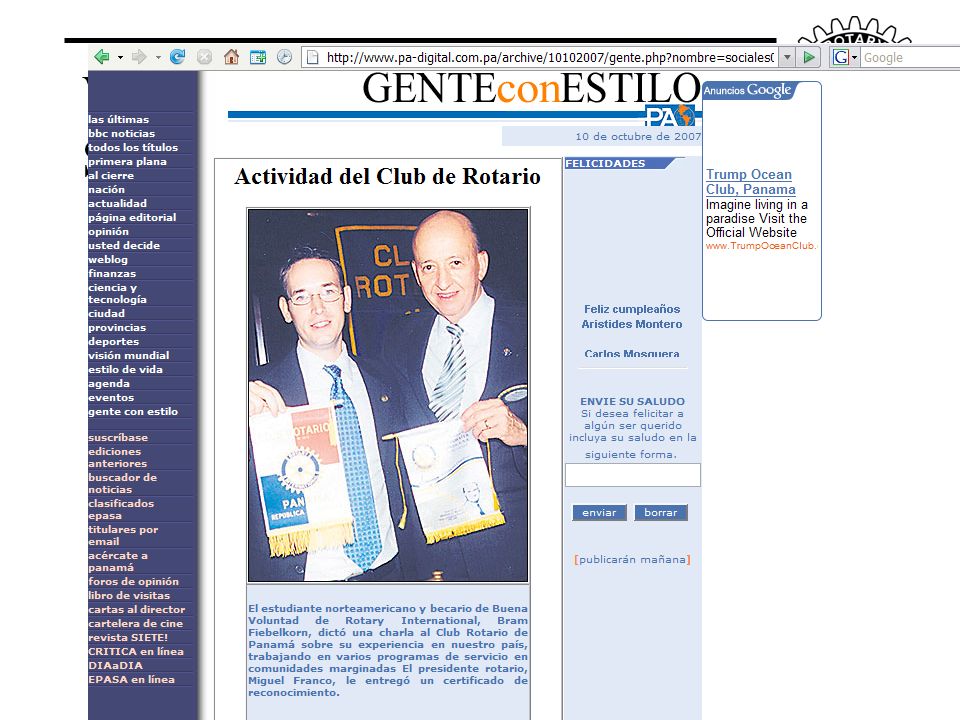This screenshot has height=720, width=960.
Task: Click the www.TrumpOceanClub ad URL
Action: point(761,246)
